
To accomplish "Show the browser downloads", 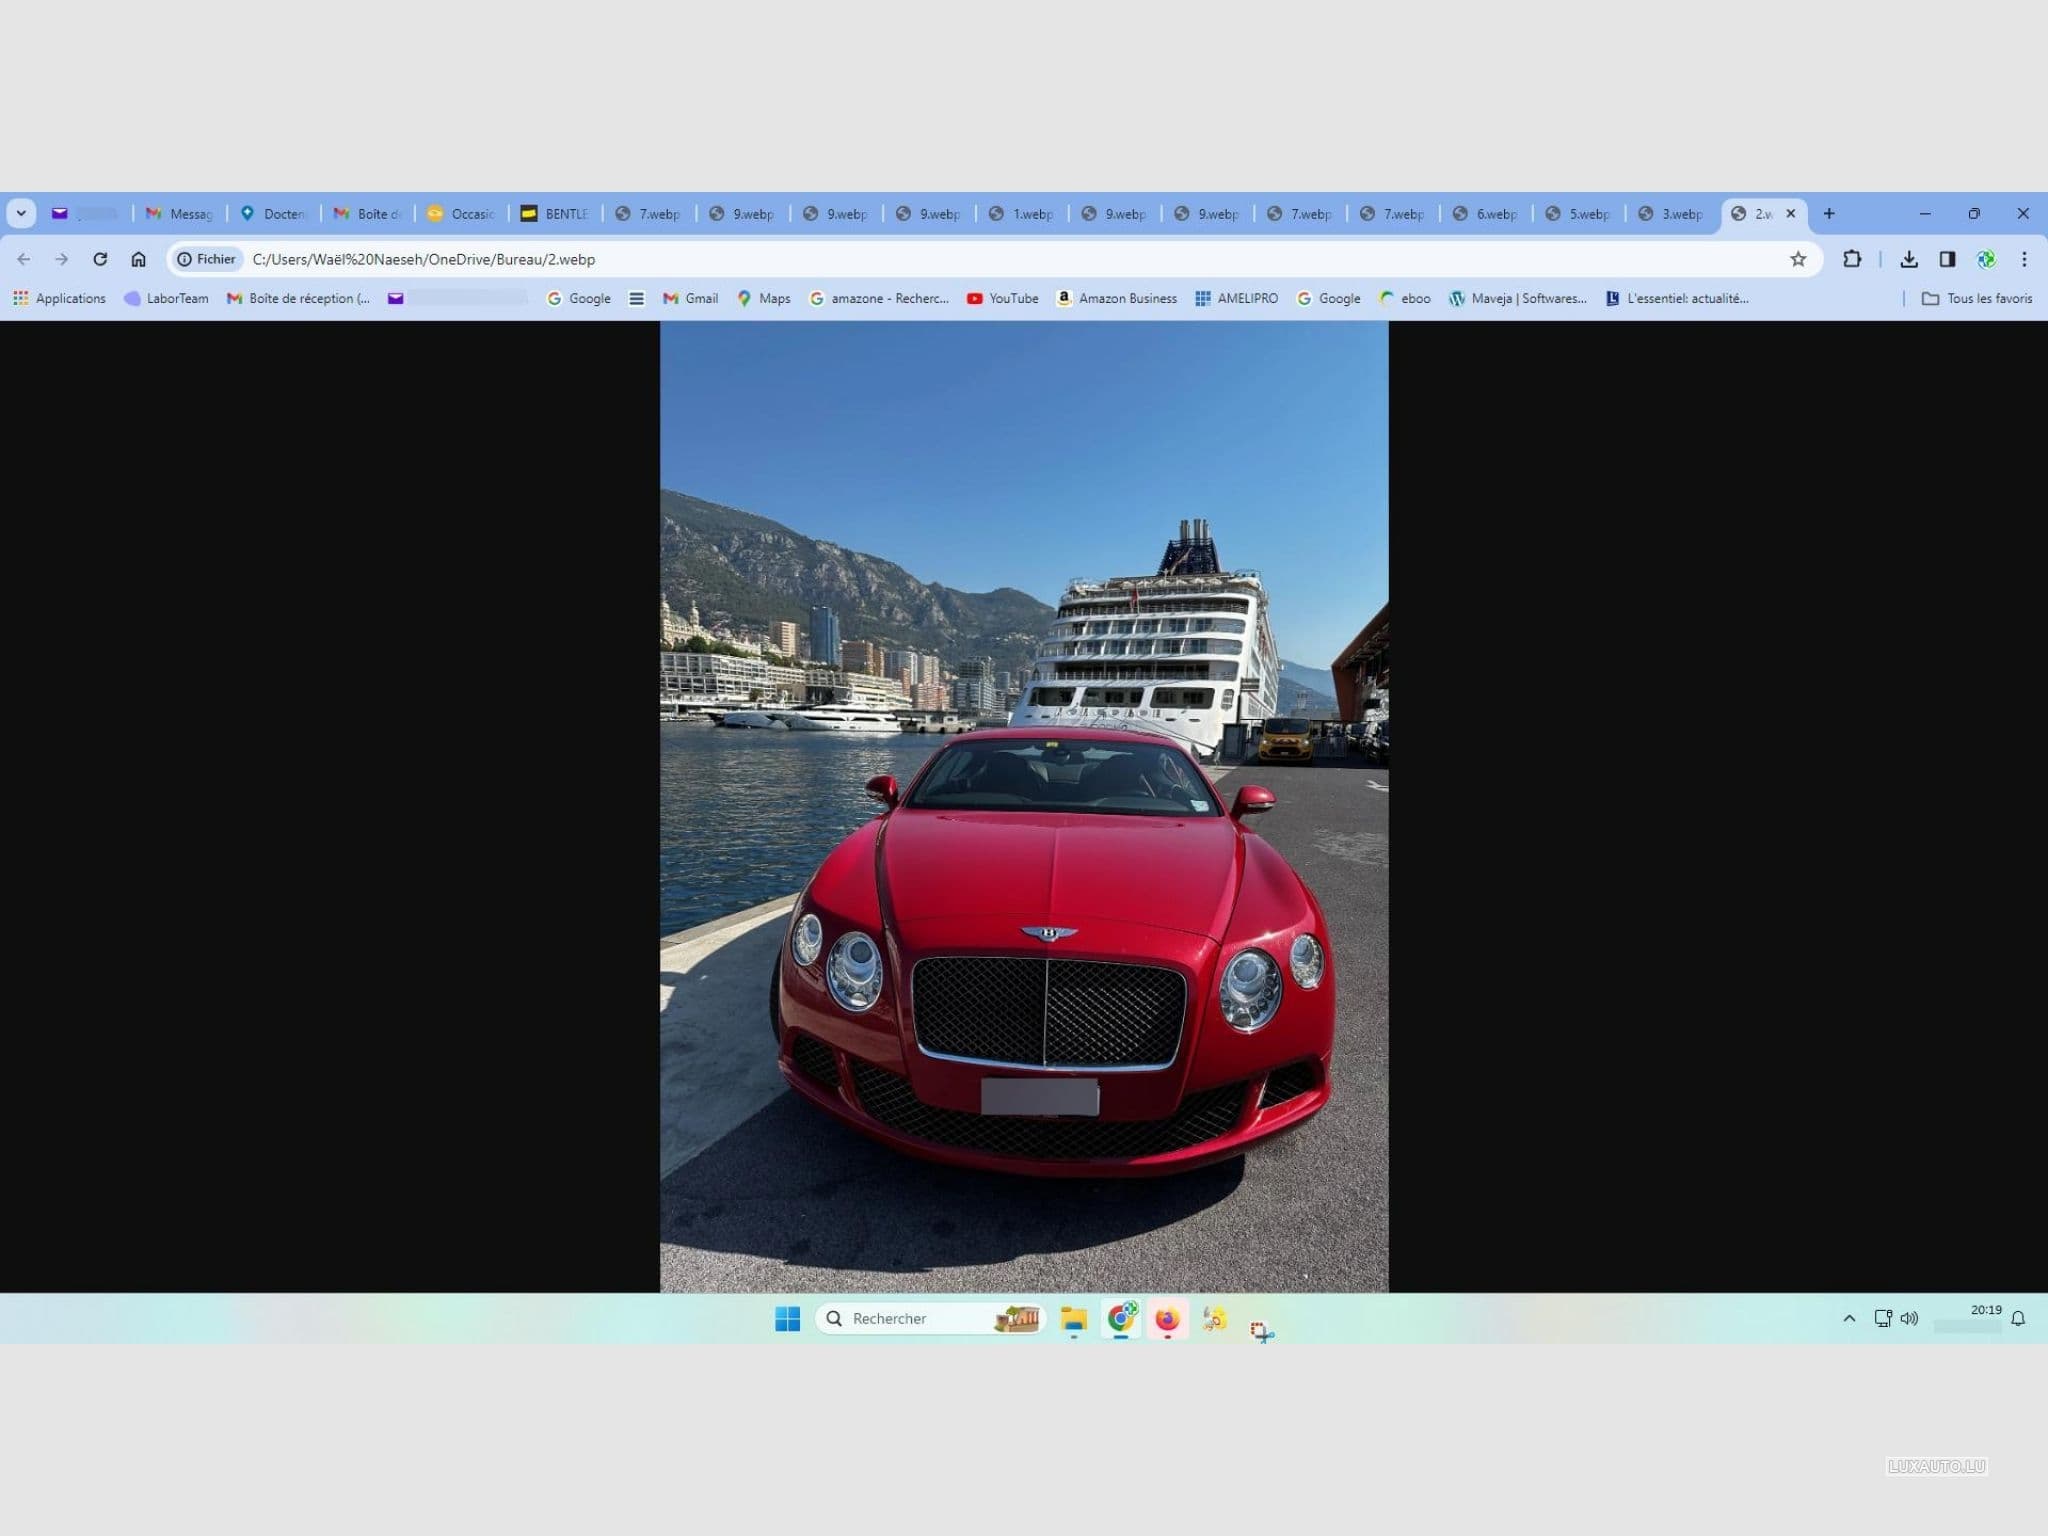I will pos(1909,259).
